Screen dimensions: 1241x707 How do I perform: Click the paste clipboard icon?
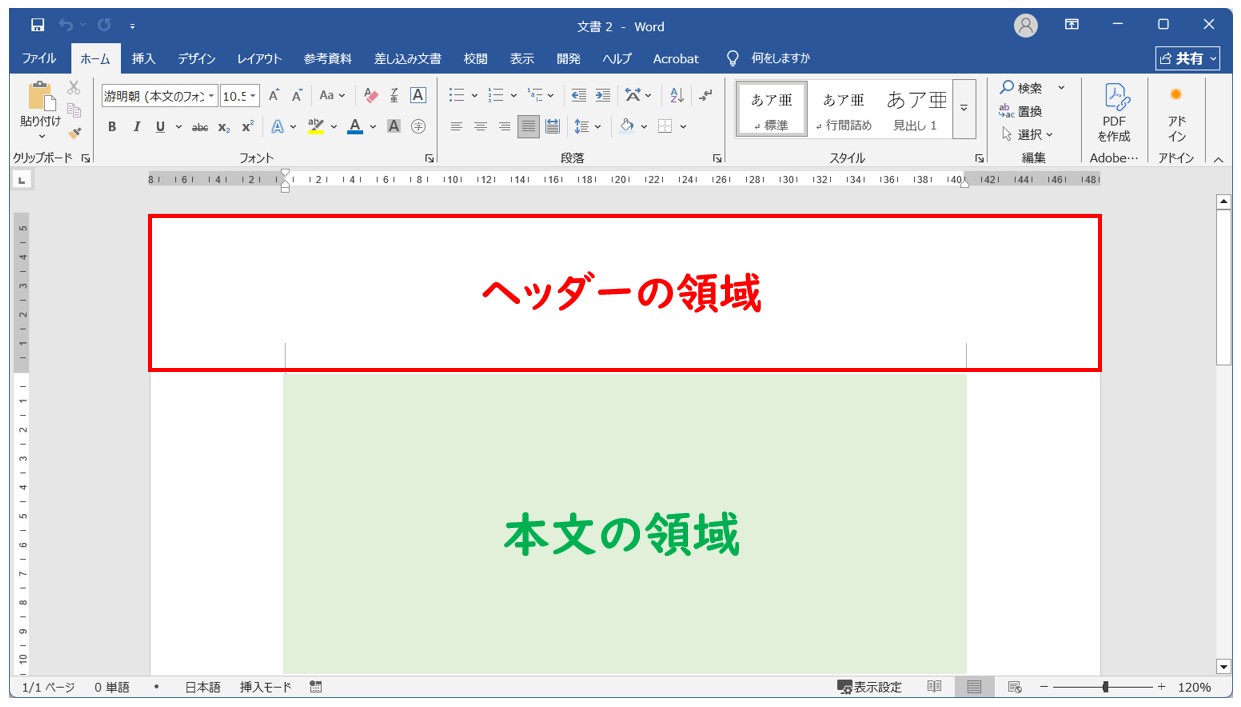tap(41, 98)
